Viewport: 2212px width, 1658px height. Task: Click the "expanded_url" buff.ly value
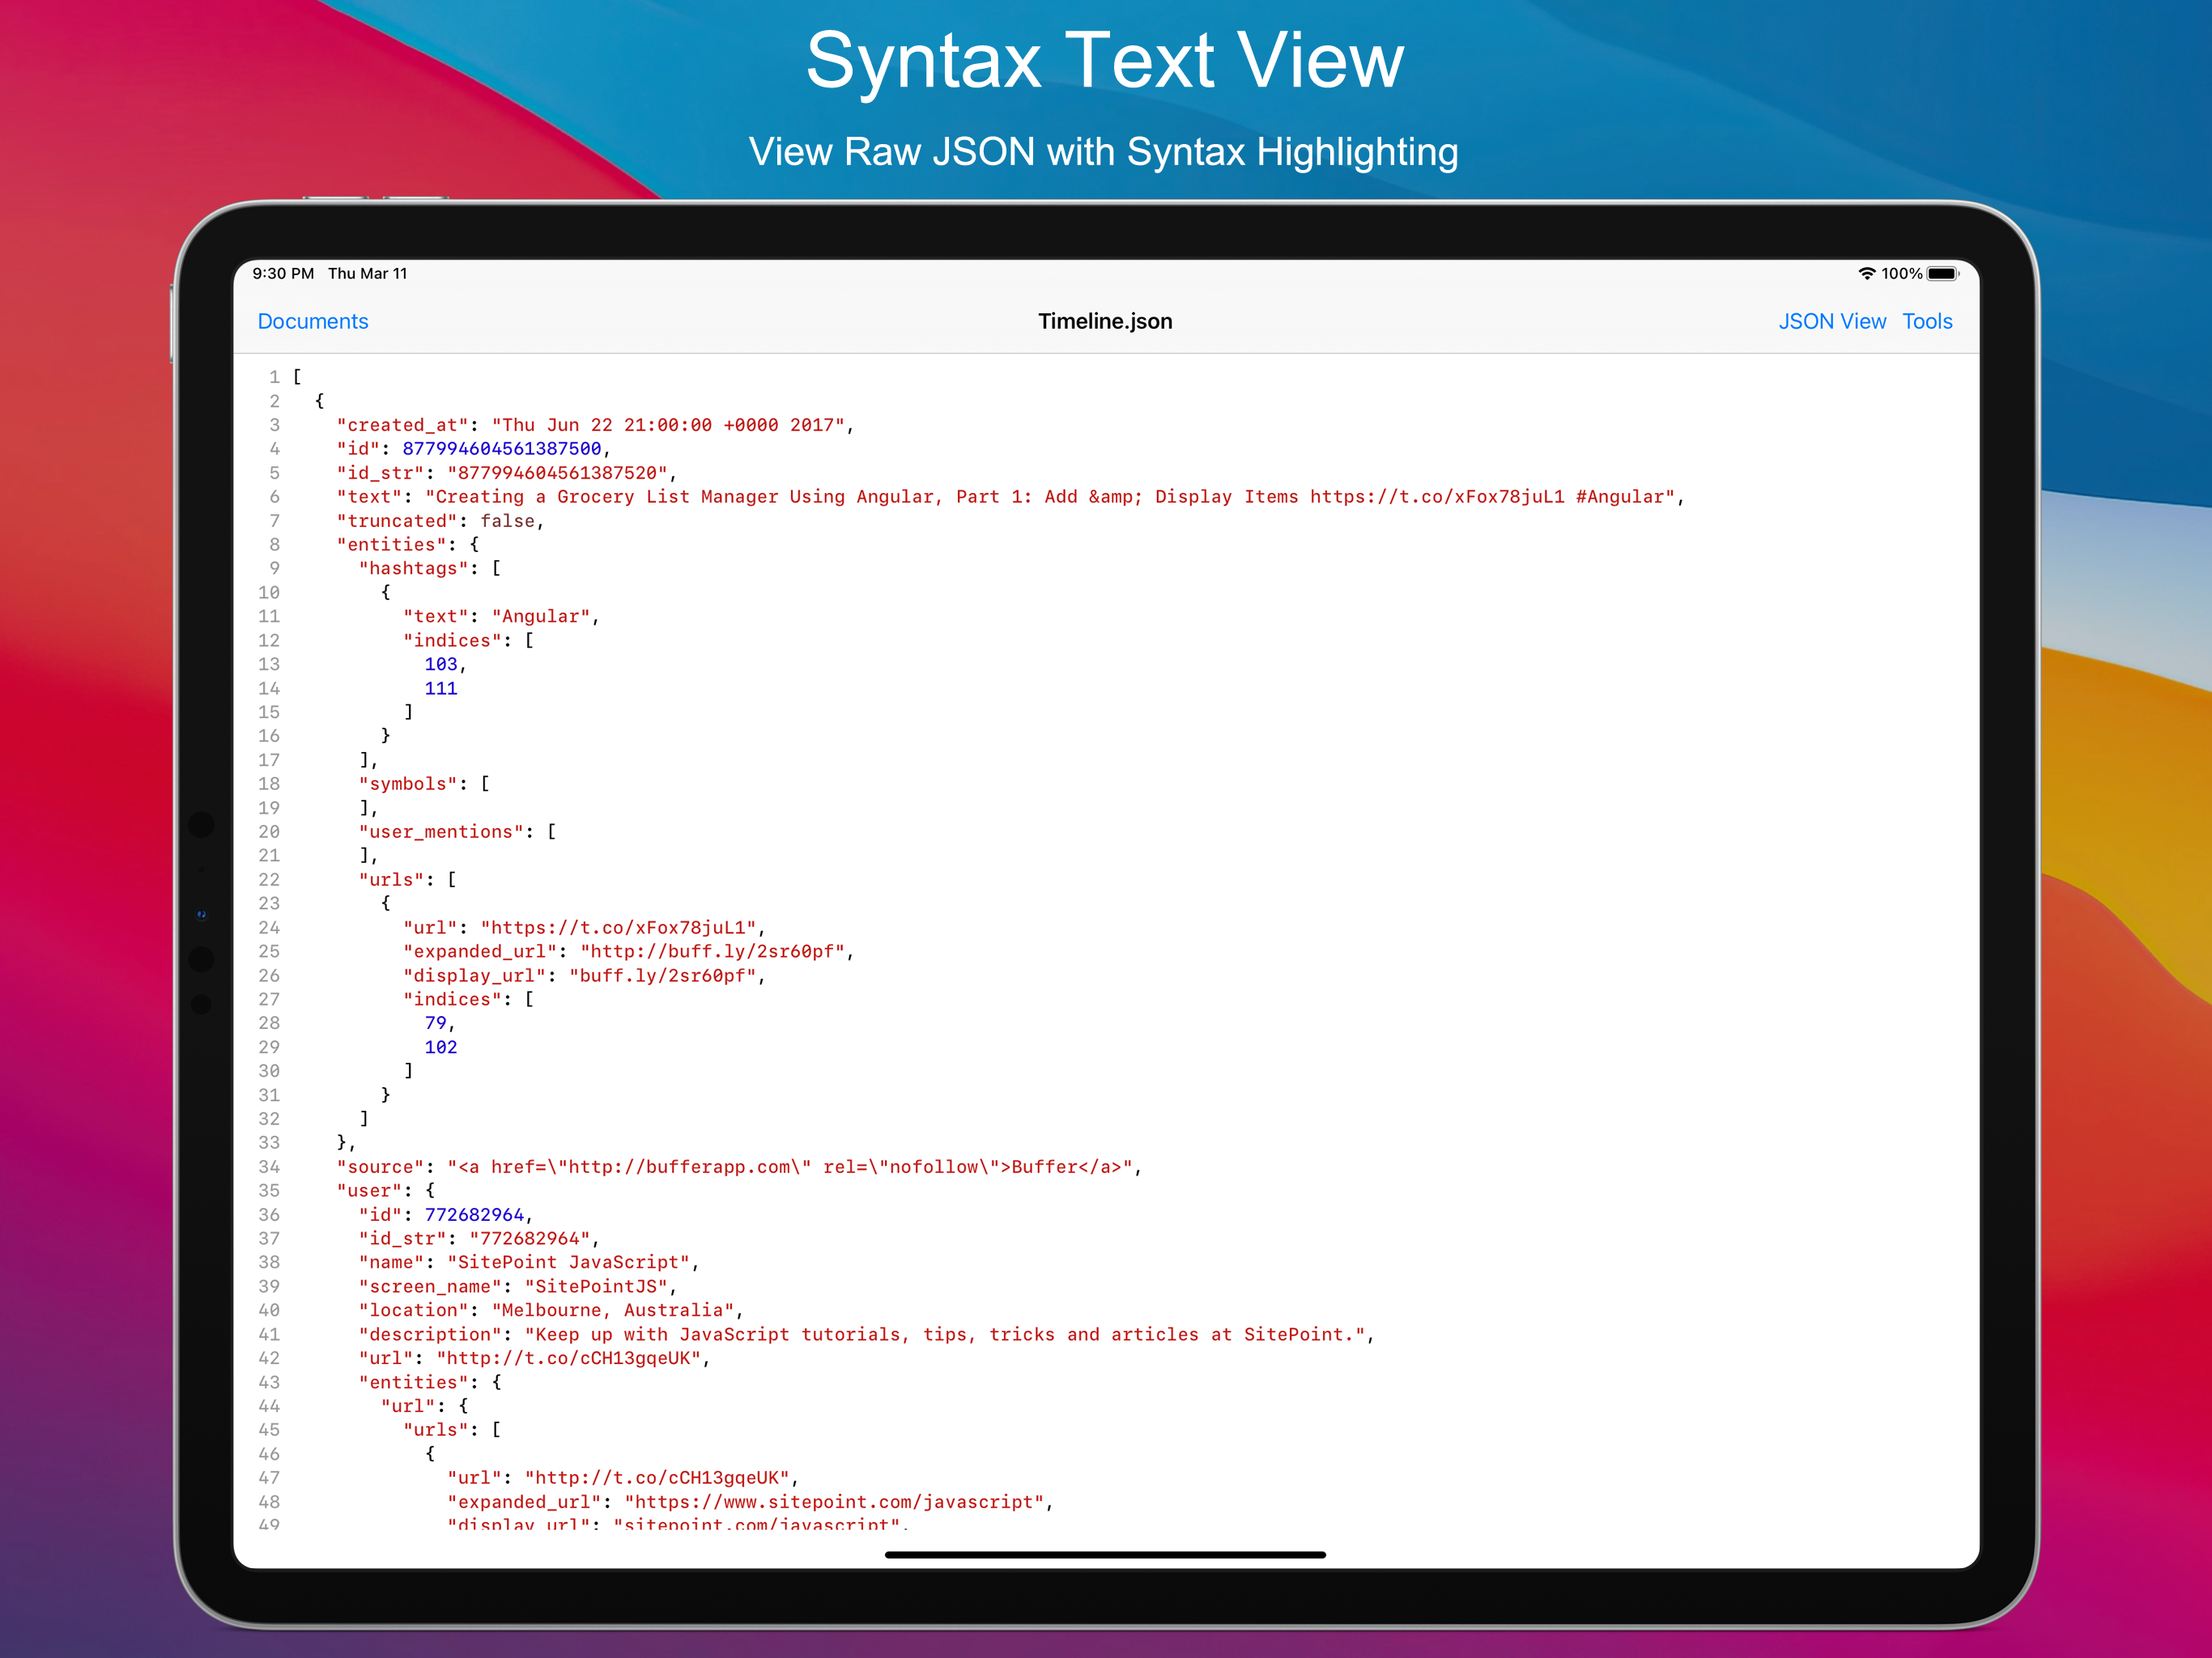[x=712, y=951]
